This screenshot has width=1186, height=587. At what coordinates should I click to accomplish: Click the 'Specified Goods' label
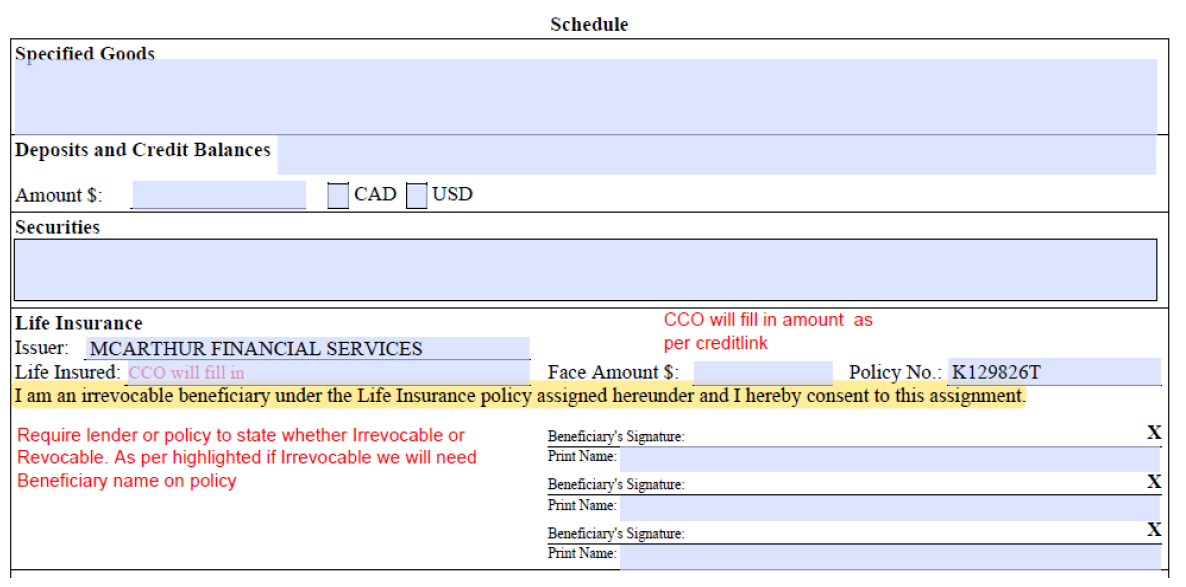(x=85, y=53)
